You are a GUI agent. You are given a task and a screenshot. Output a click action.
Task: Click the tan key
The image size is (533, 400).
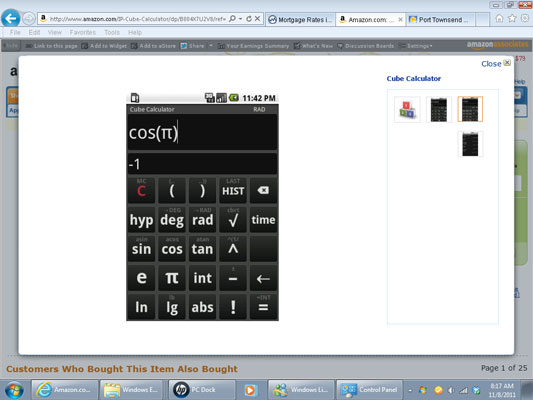pos(203,249)
